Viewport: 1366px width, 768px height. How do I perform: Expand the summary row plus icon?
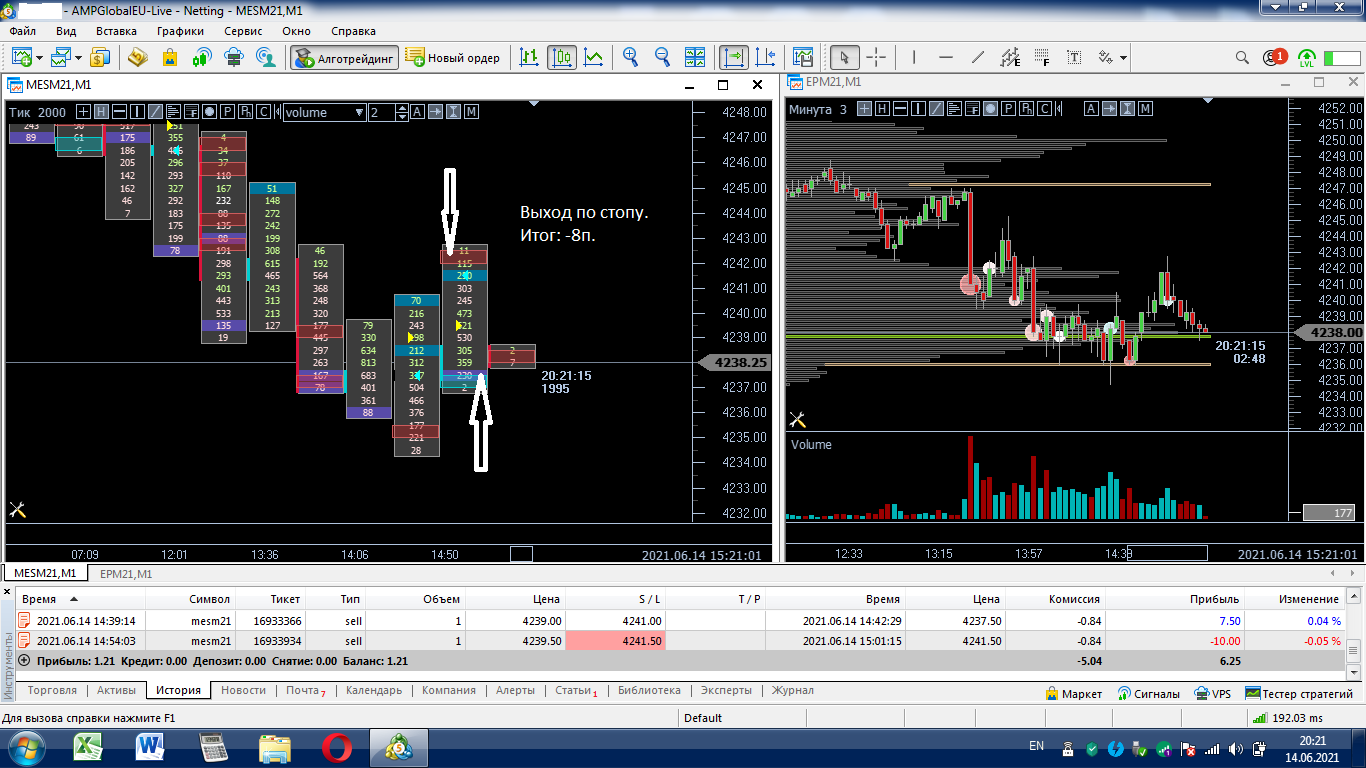point(24,661)
